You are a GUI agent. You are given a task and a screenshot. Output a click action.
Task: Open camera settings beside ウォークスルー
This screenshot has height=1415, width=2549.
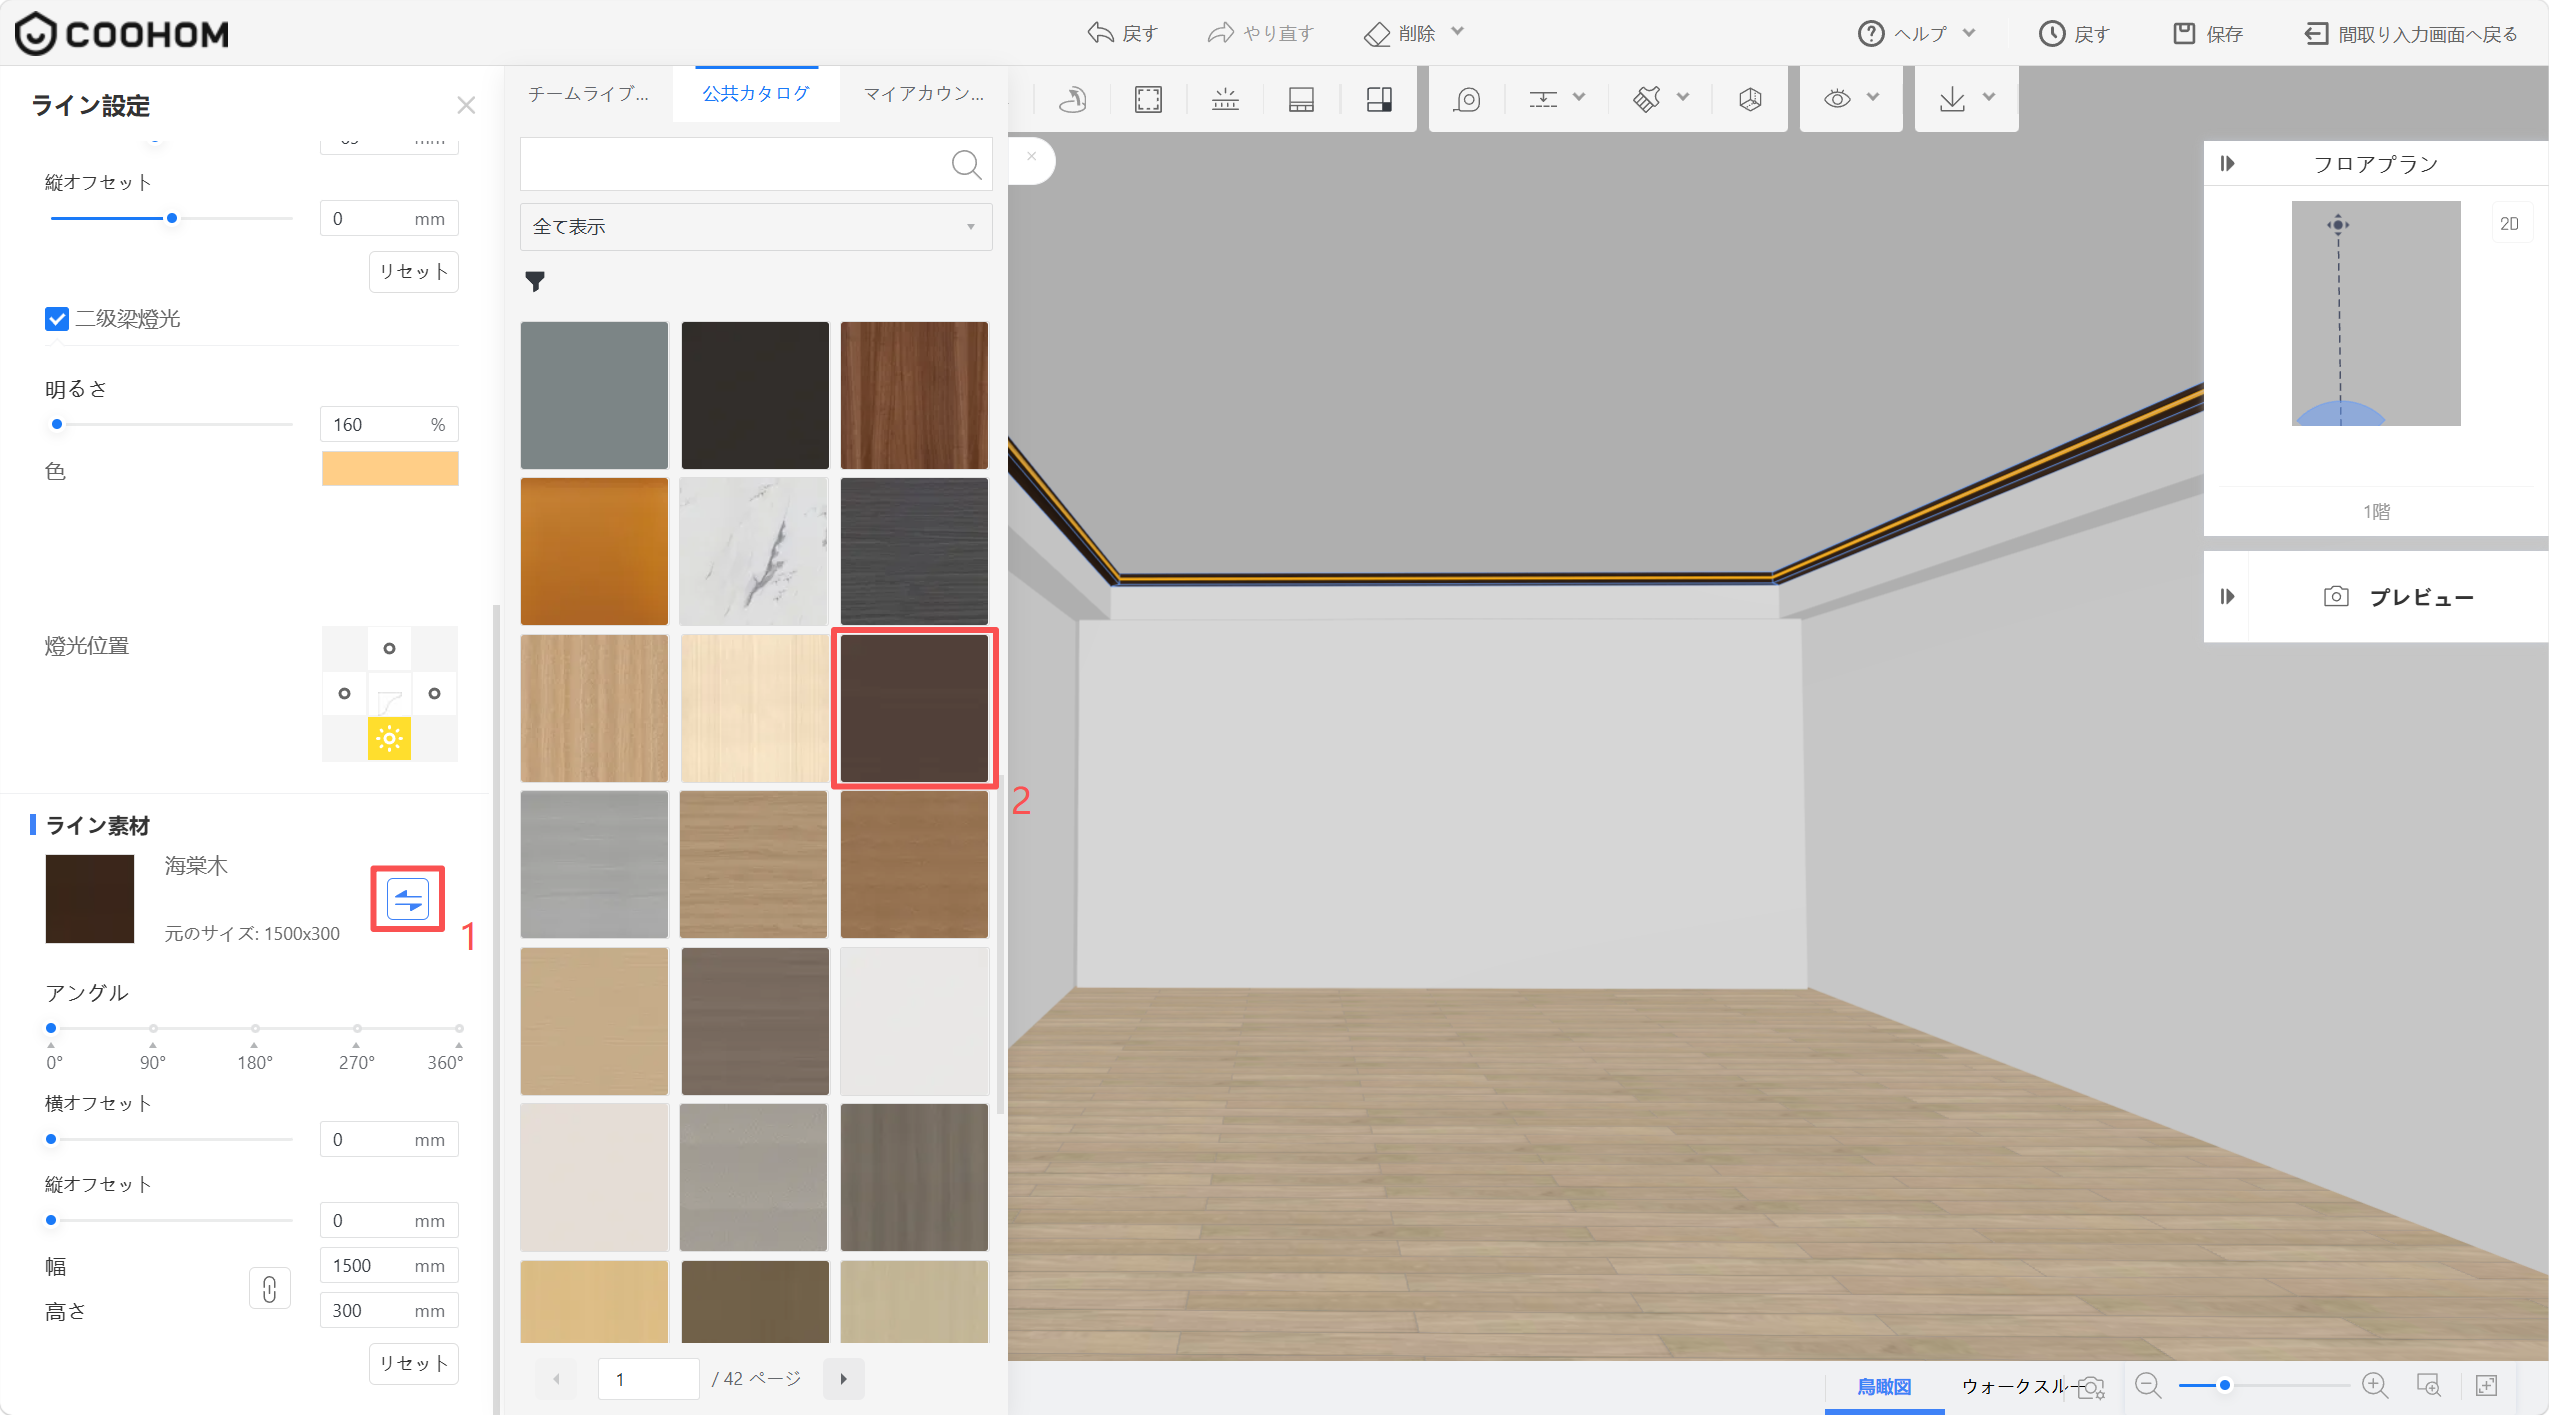pos(2091,1387)
